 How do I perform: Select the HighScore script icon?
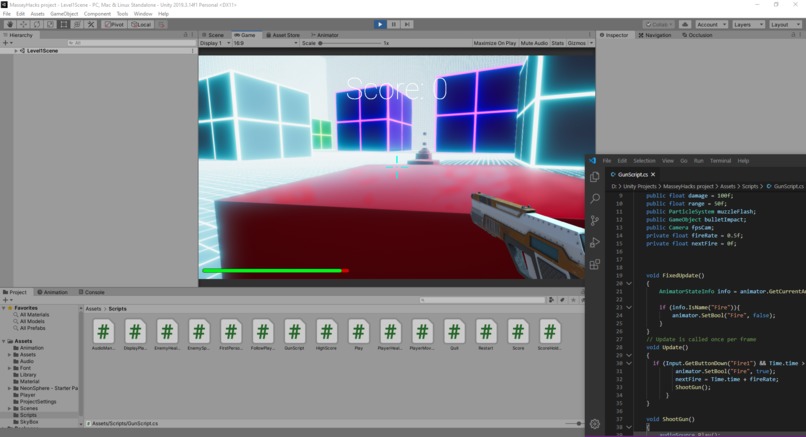click(x=326, y=332)
